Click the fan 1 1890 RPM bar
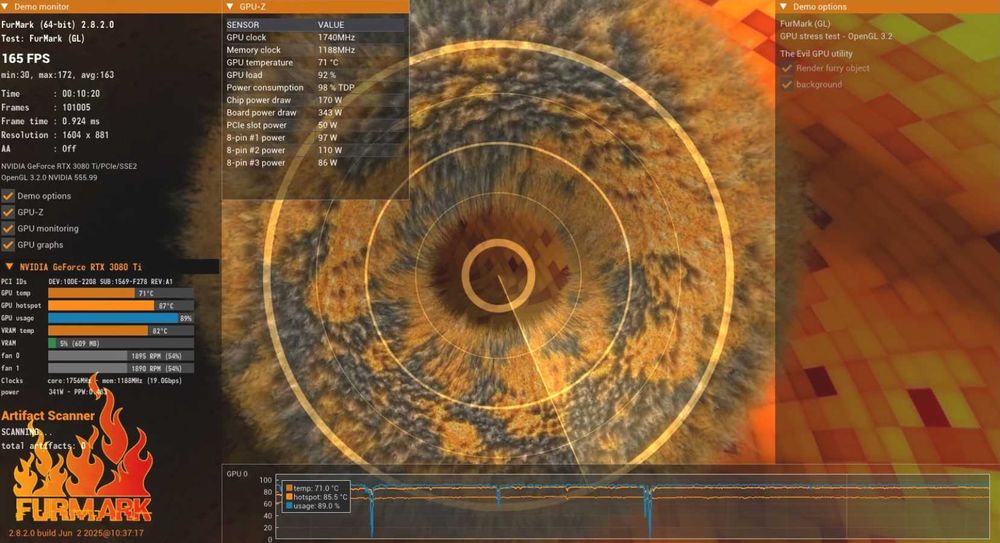The width and height of the screenshot is (1000, 543). pyautogui.click(x=121, y=368)
